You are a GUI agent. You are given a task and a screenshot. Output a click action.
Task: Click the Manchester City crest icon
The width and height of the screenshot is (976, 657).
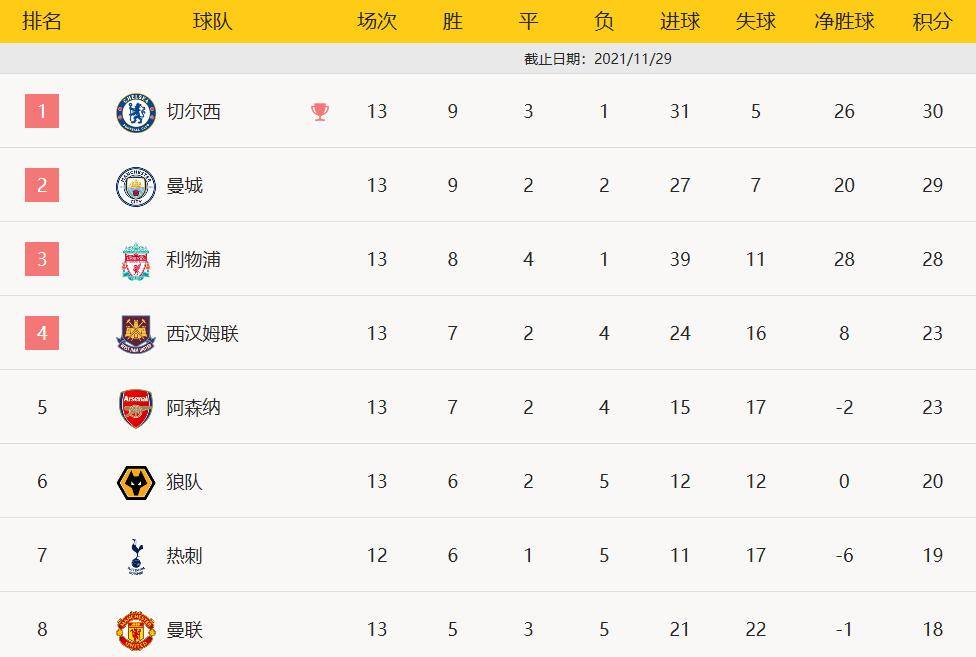[x=136, y=186]
